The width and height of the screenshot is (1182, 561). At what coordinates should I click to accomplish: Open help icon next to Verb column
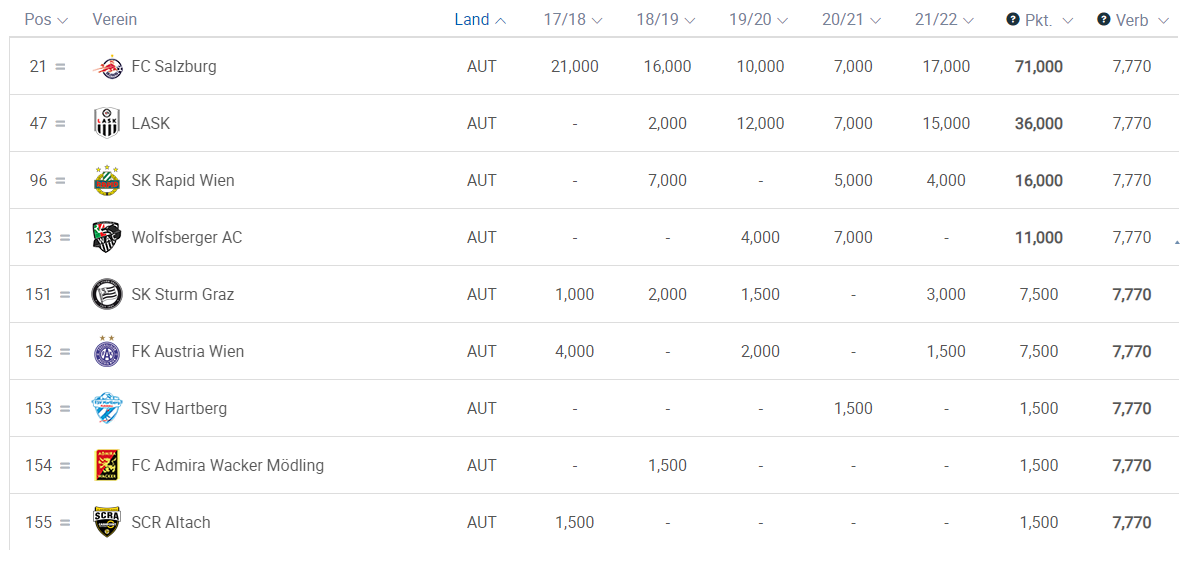click(1104, 20)
